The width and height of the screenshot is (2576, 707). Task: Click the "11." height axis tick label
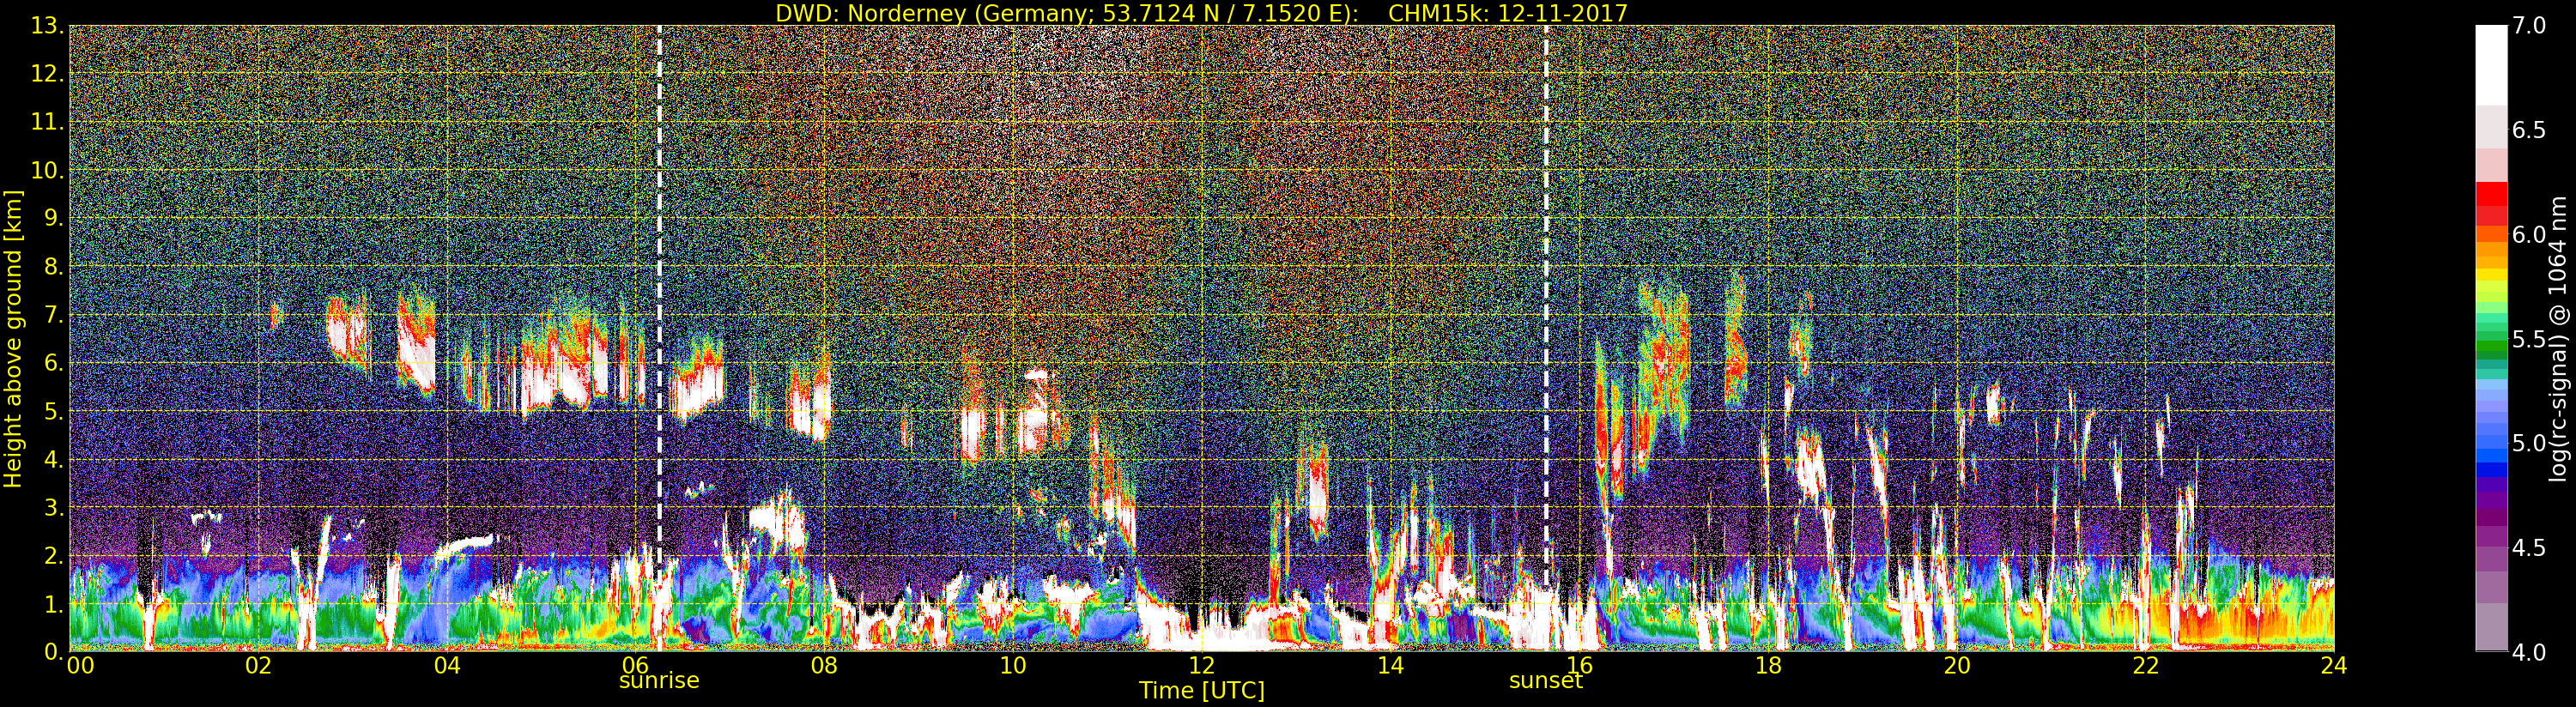pyautogui.click(x=48, y=122)
